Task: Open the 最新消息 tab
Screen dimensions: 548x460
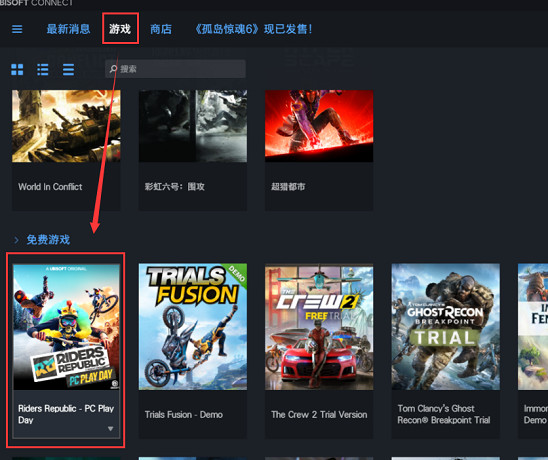Action: [68, 29]
